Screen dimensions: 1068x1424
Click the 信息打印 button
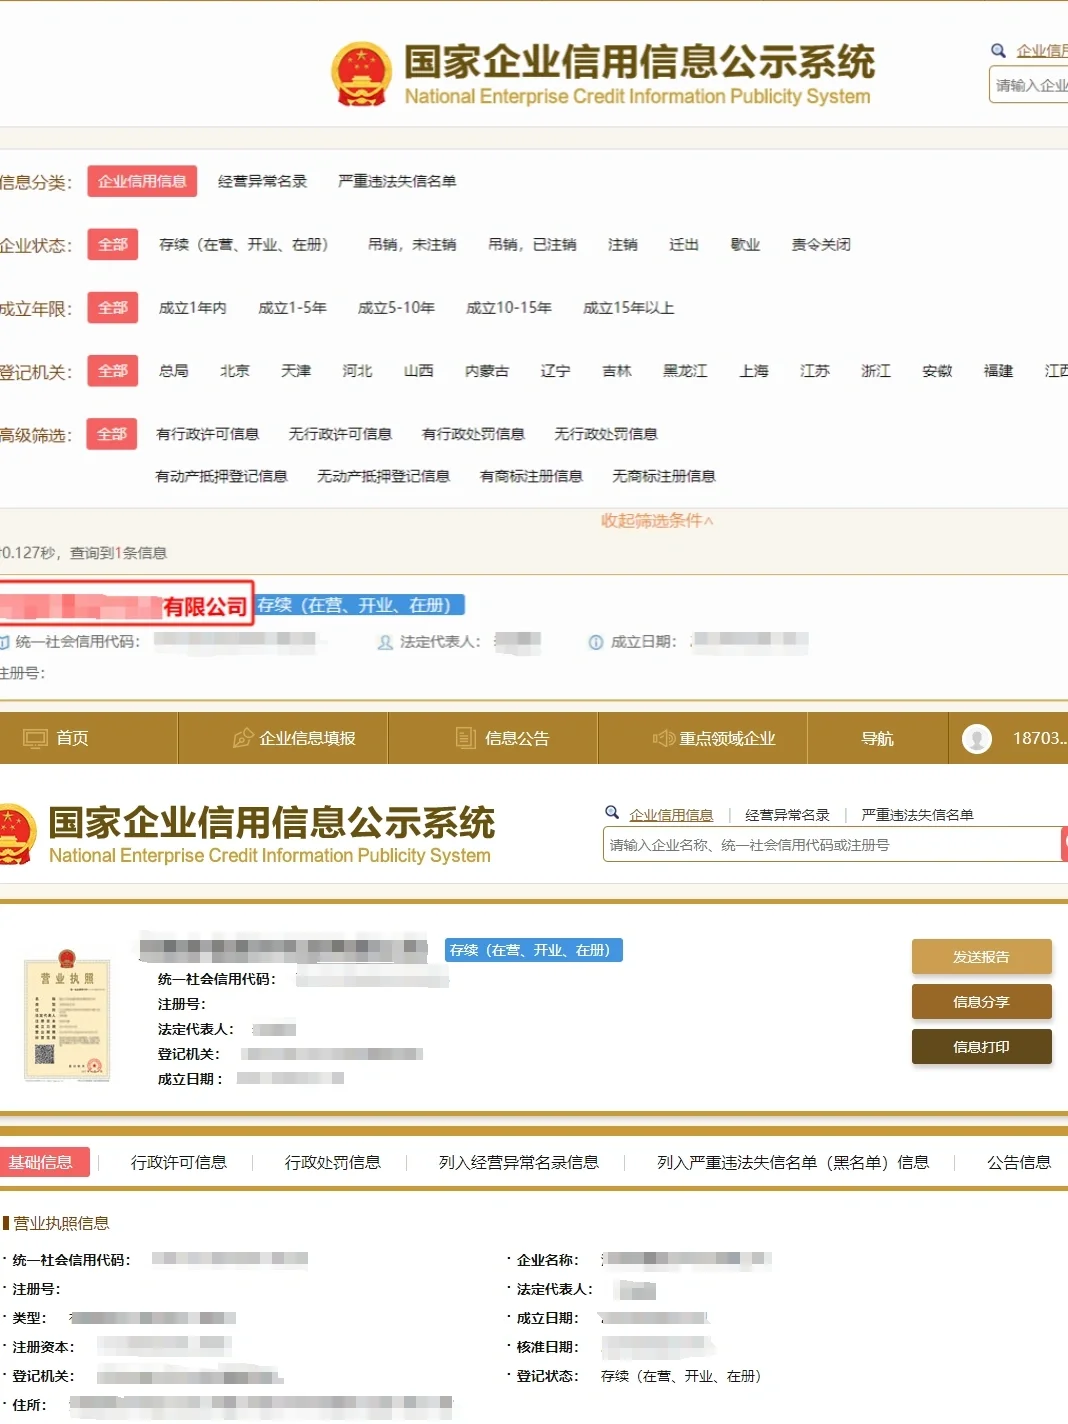tap(981, 1047)
